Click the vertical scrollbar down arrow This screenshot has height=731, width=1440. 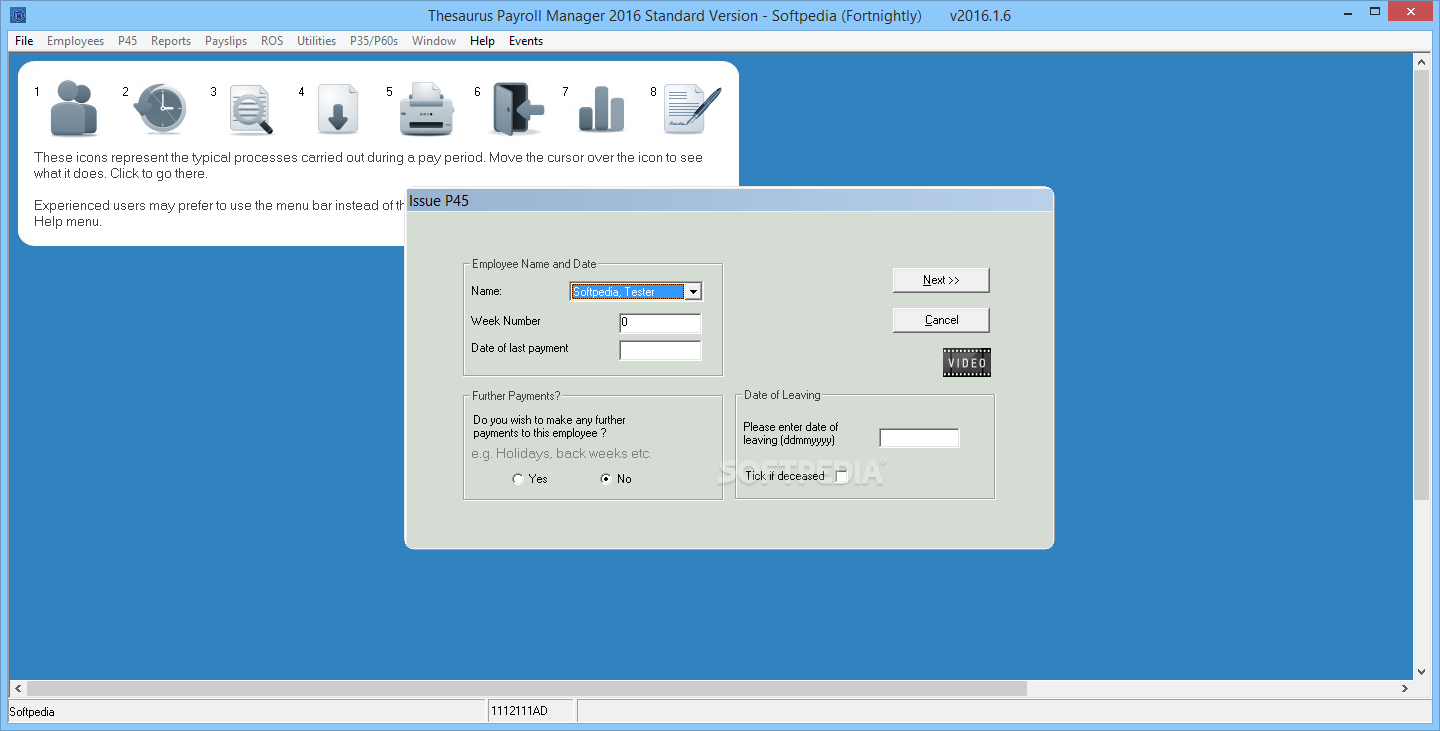tap(1421, 672)
